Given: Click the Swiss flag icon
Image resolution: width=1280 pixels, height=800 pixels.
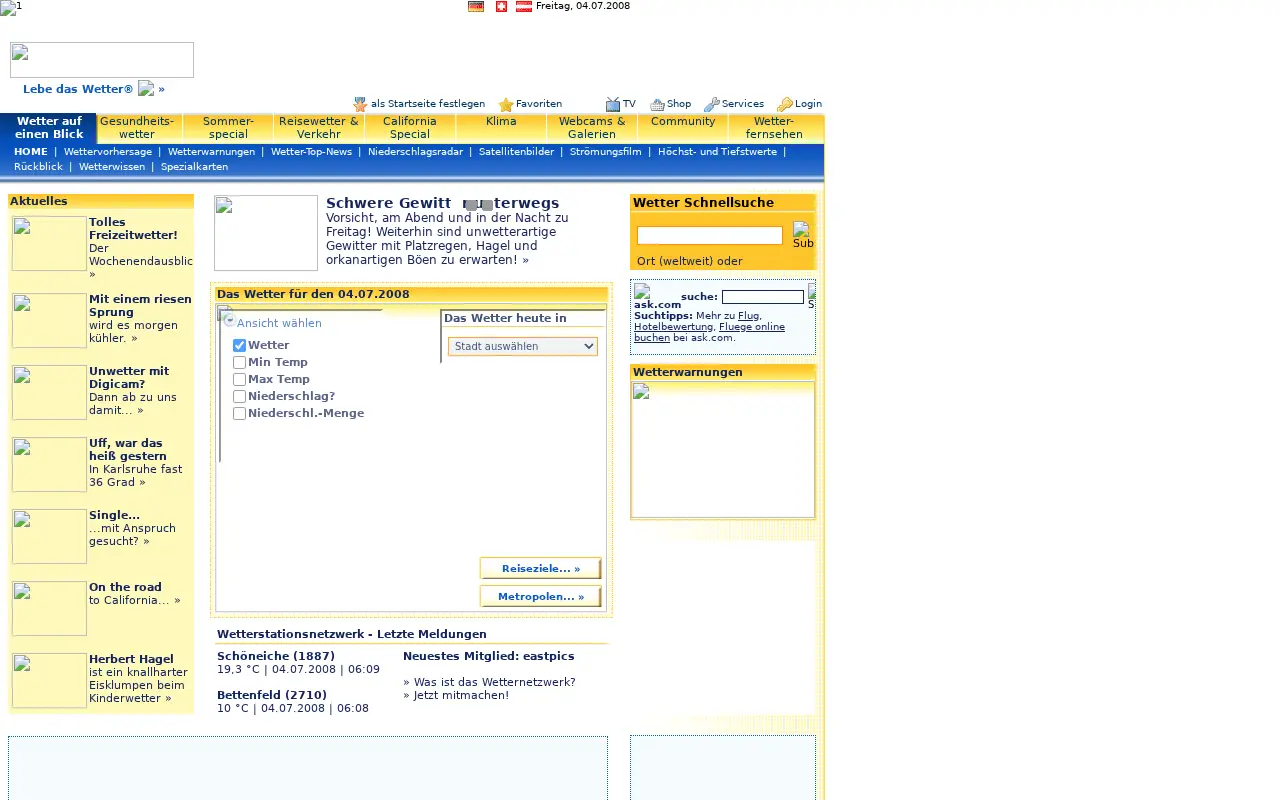Looking at the screenshot, I should tap(501, 6).
